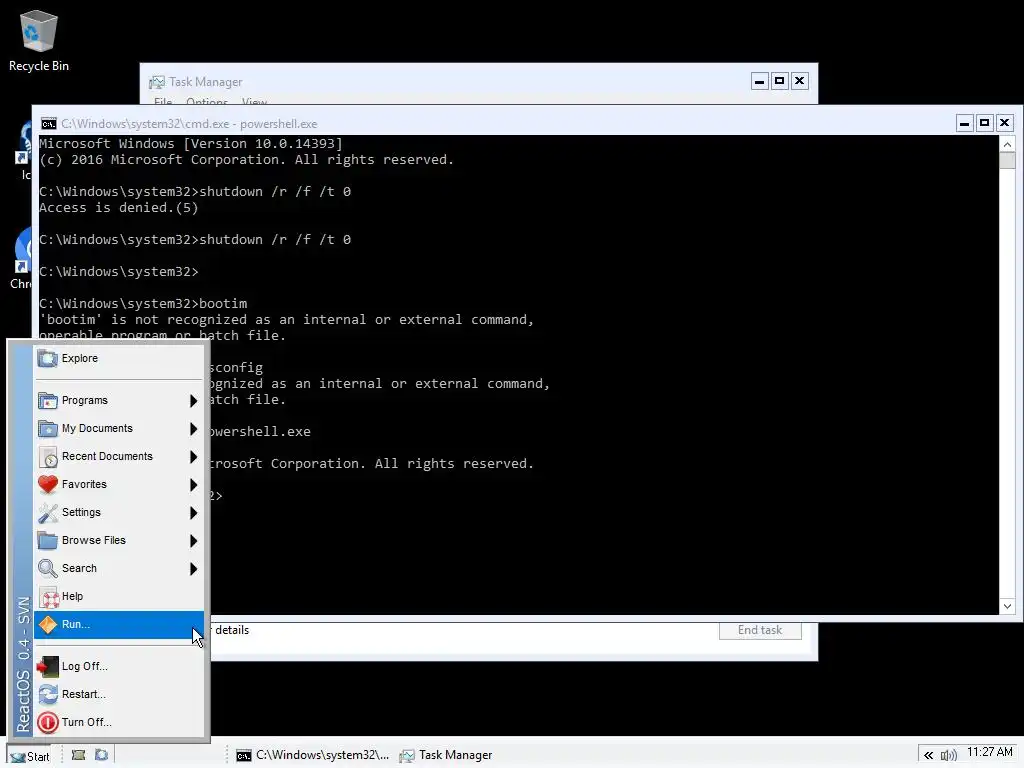
Task: Select the Restart... entry
Action: (119, 694)
